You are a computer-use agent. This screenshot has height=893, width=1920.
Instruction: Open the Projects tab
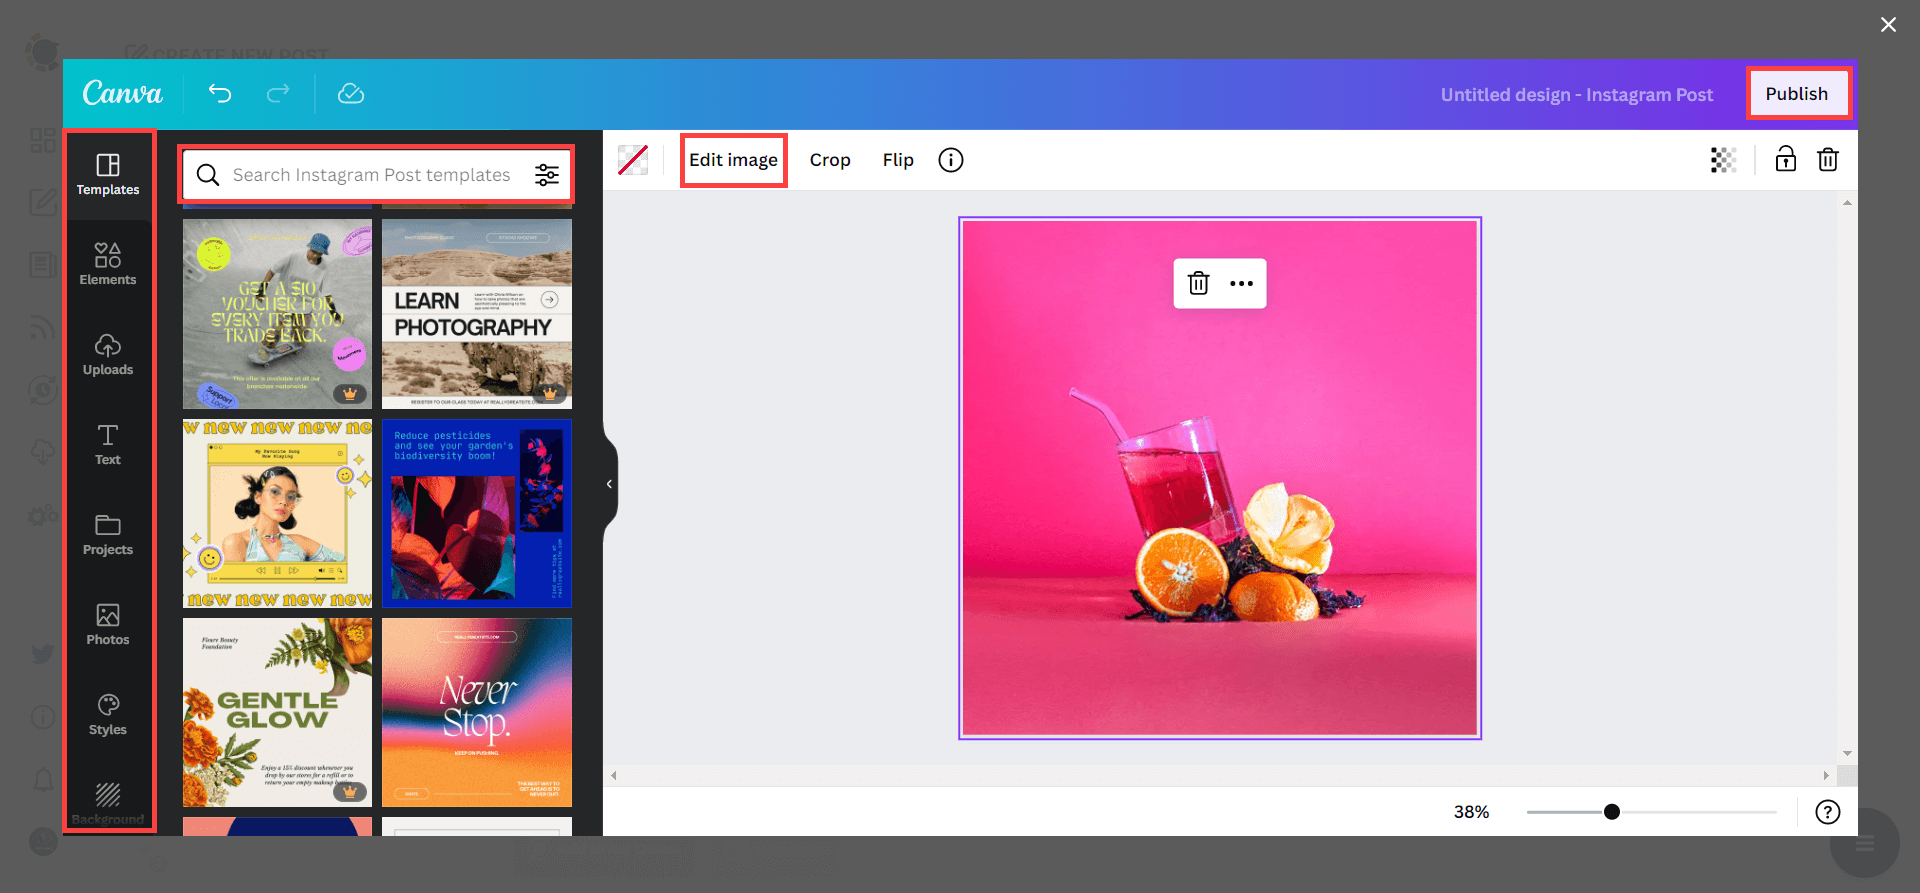[108, 534]
